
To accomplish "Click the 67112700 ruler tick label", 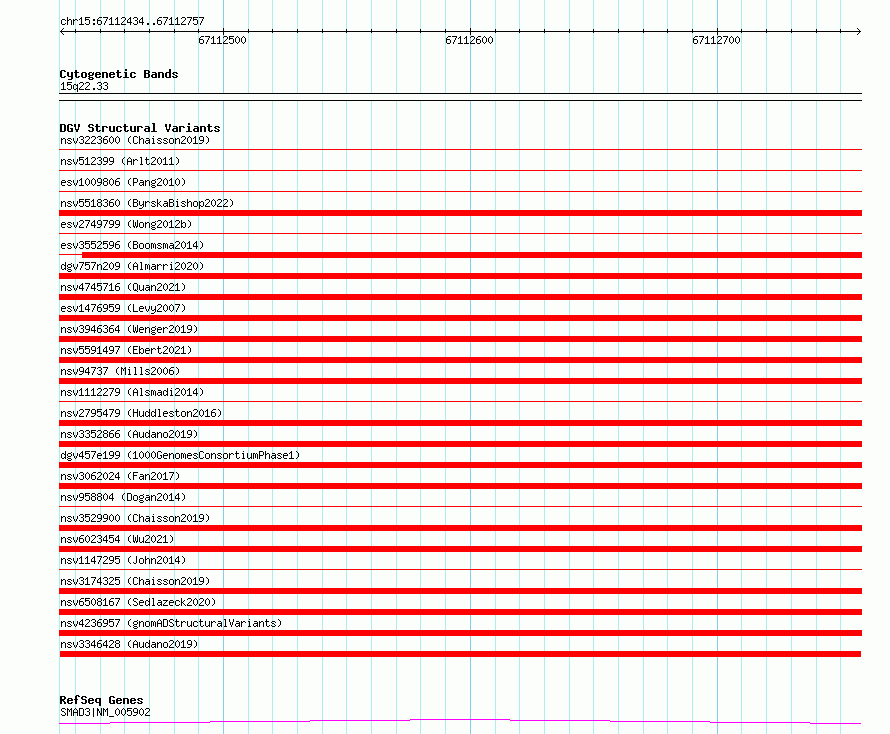I will [x=716, y=40].
